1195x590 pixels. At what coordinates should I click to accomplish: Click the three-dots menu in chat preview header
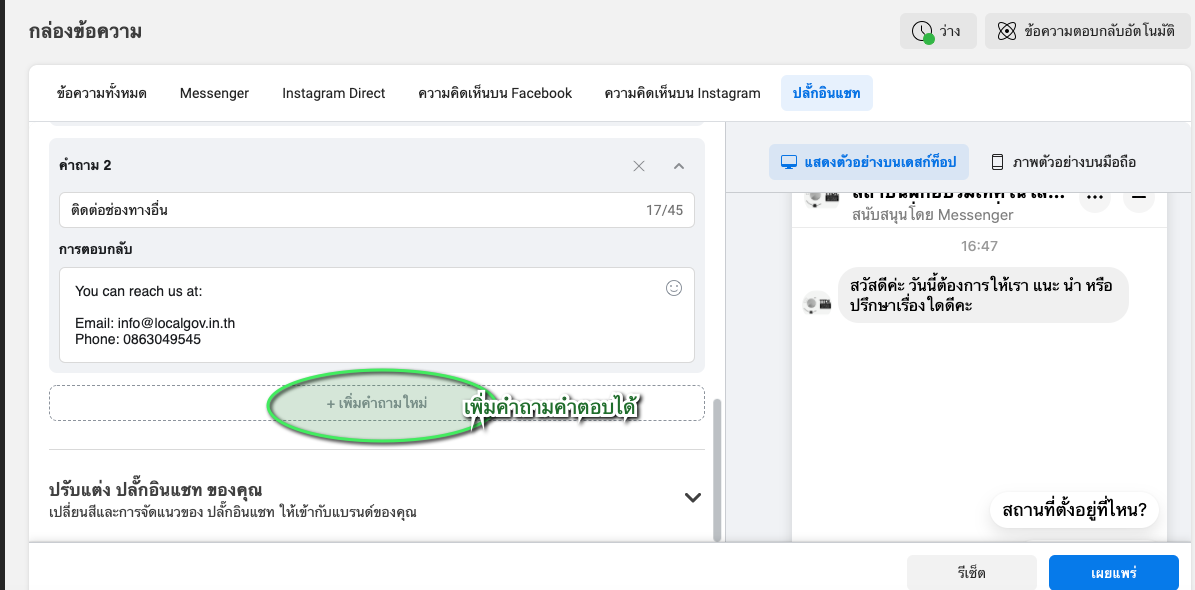click(x=1096, y=198)
